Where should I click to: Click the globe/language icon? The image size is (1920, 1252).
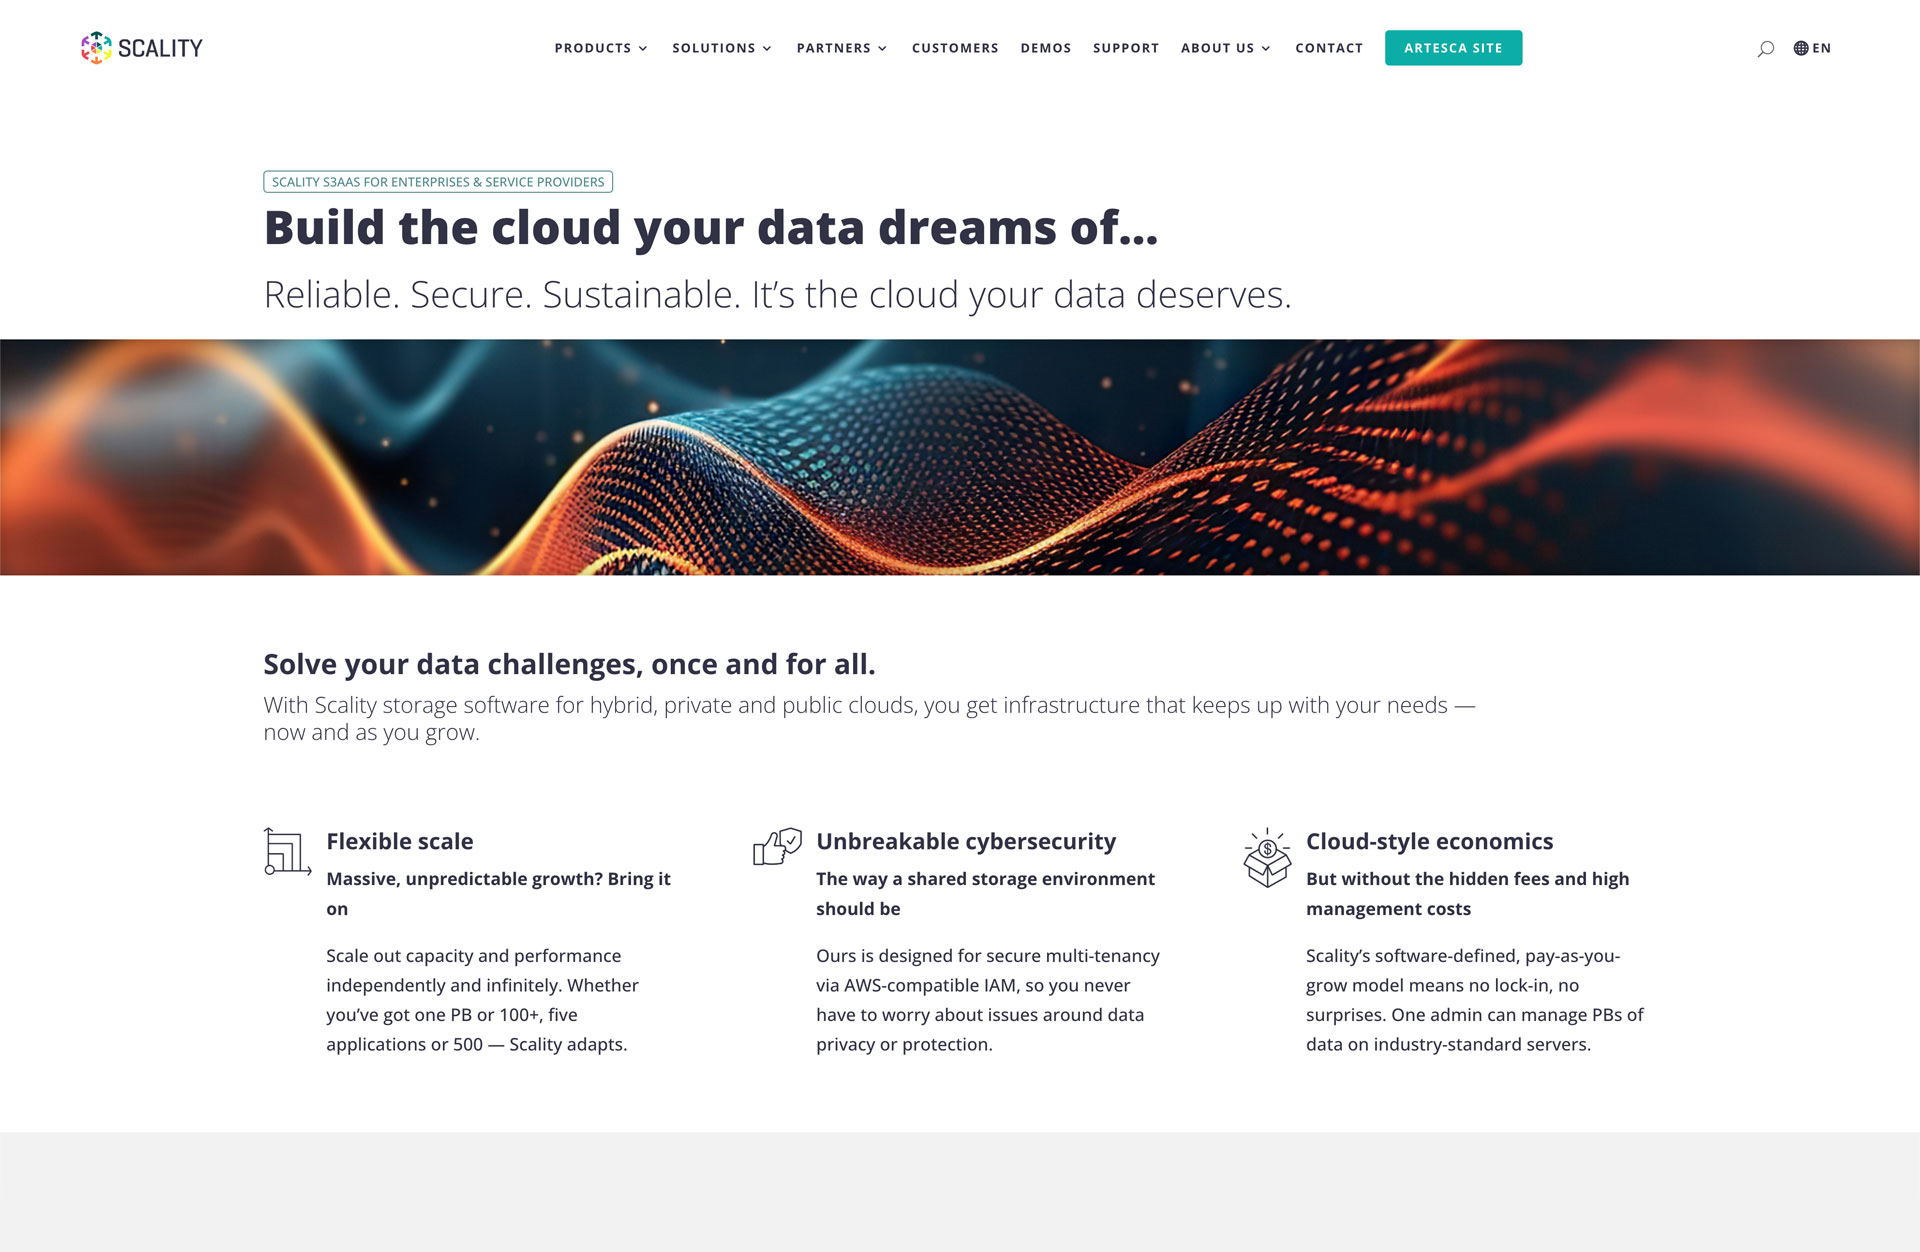pyautogui.click(x=1801, y=48)
